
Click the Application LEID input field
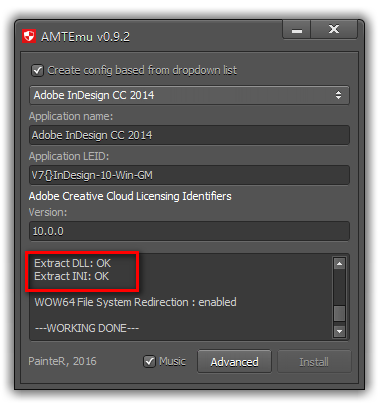[189, 175]
